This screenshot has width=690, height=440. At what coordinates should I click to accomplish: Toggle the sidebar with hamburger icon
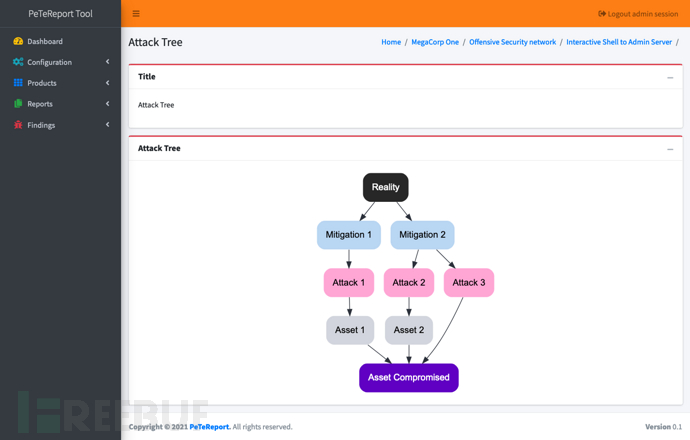(x=136, y=14)
